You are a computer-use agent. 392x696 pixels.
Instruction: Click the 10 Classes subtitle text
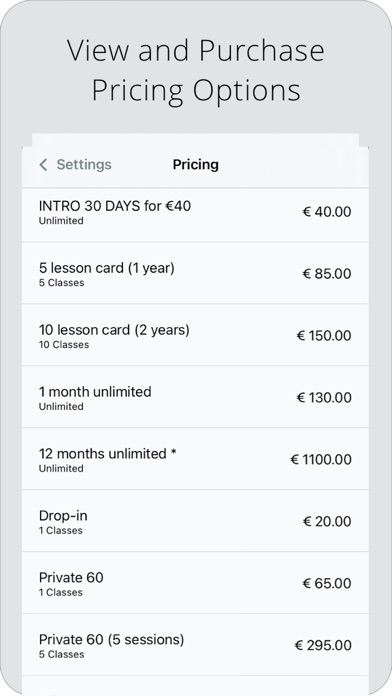click(64, 344)
